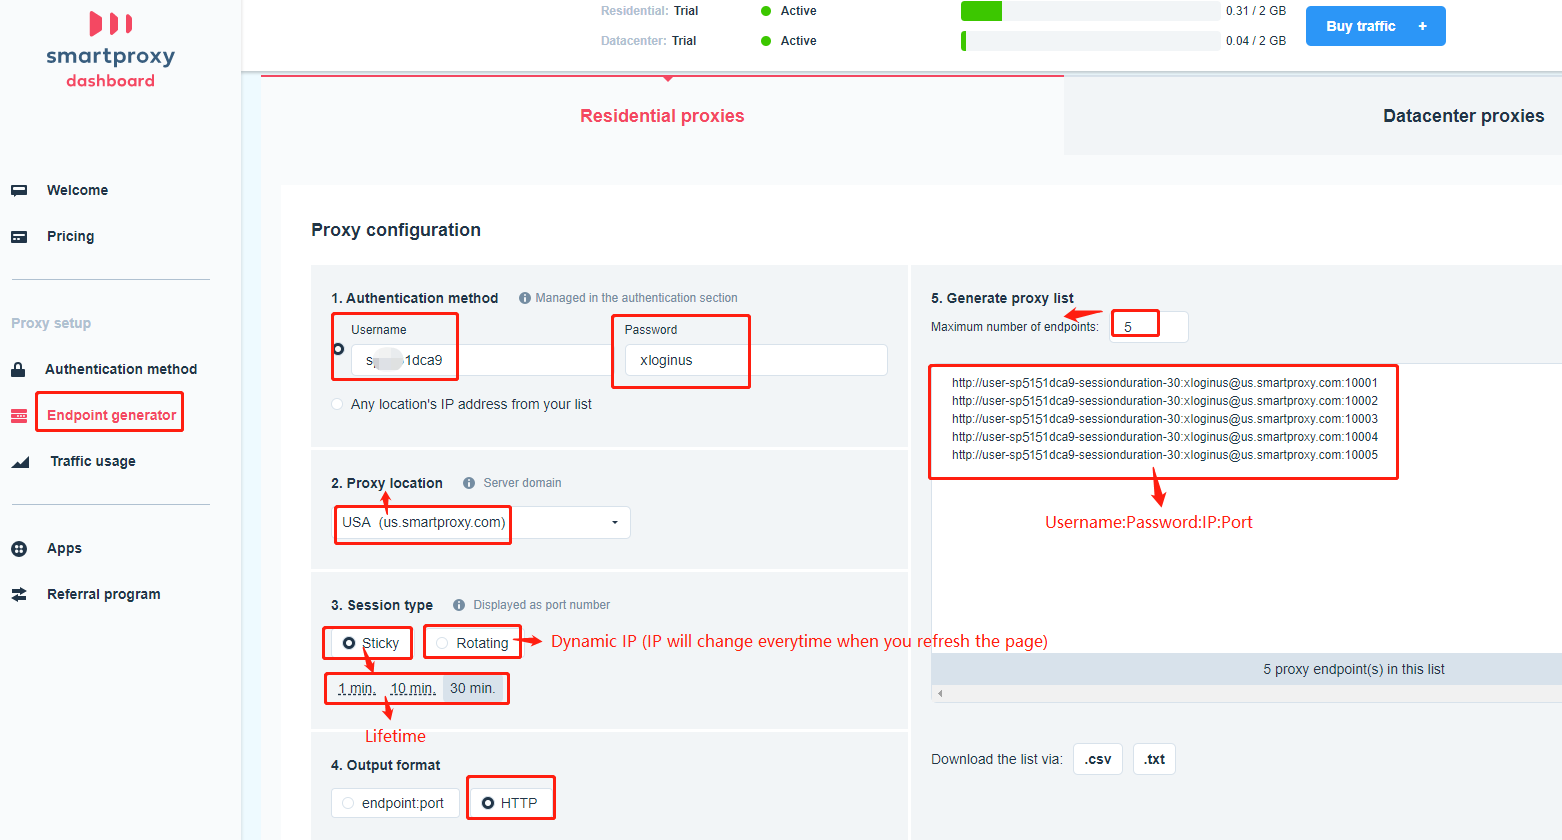Image resolution: width=1562 pixels, height=840 pixels.
Task: Click the Residential: Trial plan label
Action: pyautogui.click(x=649, y=11)
